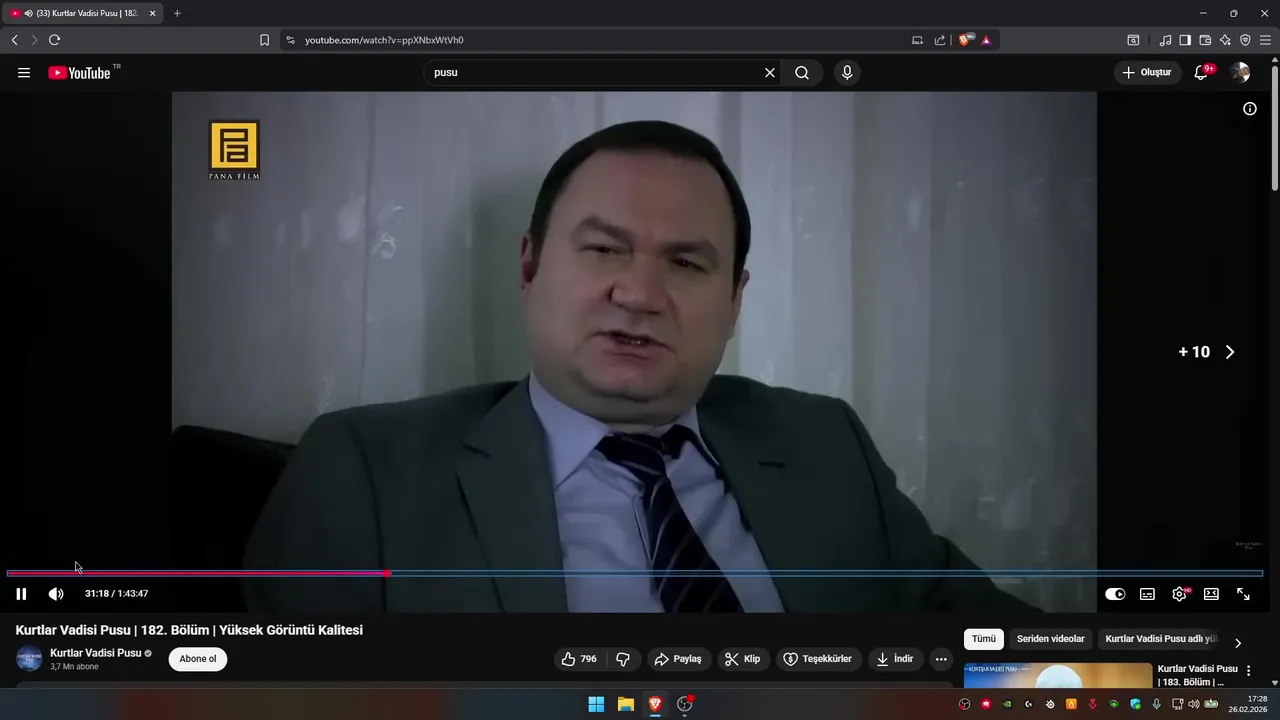Share this page from the address bar

point(940,40)
